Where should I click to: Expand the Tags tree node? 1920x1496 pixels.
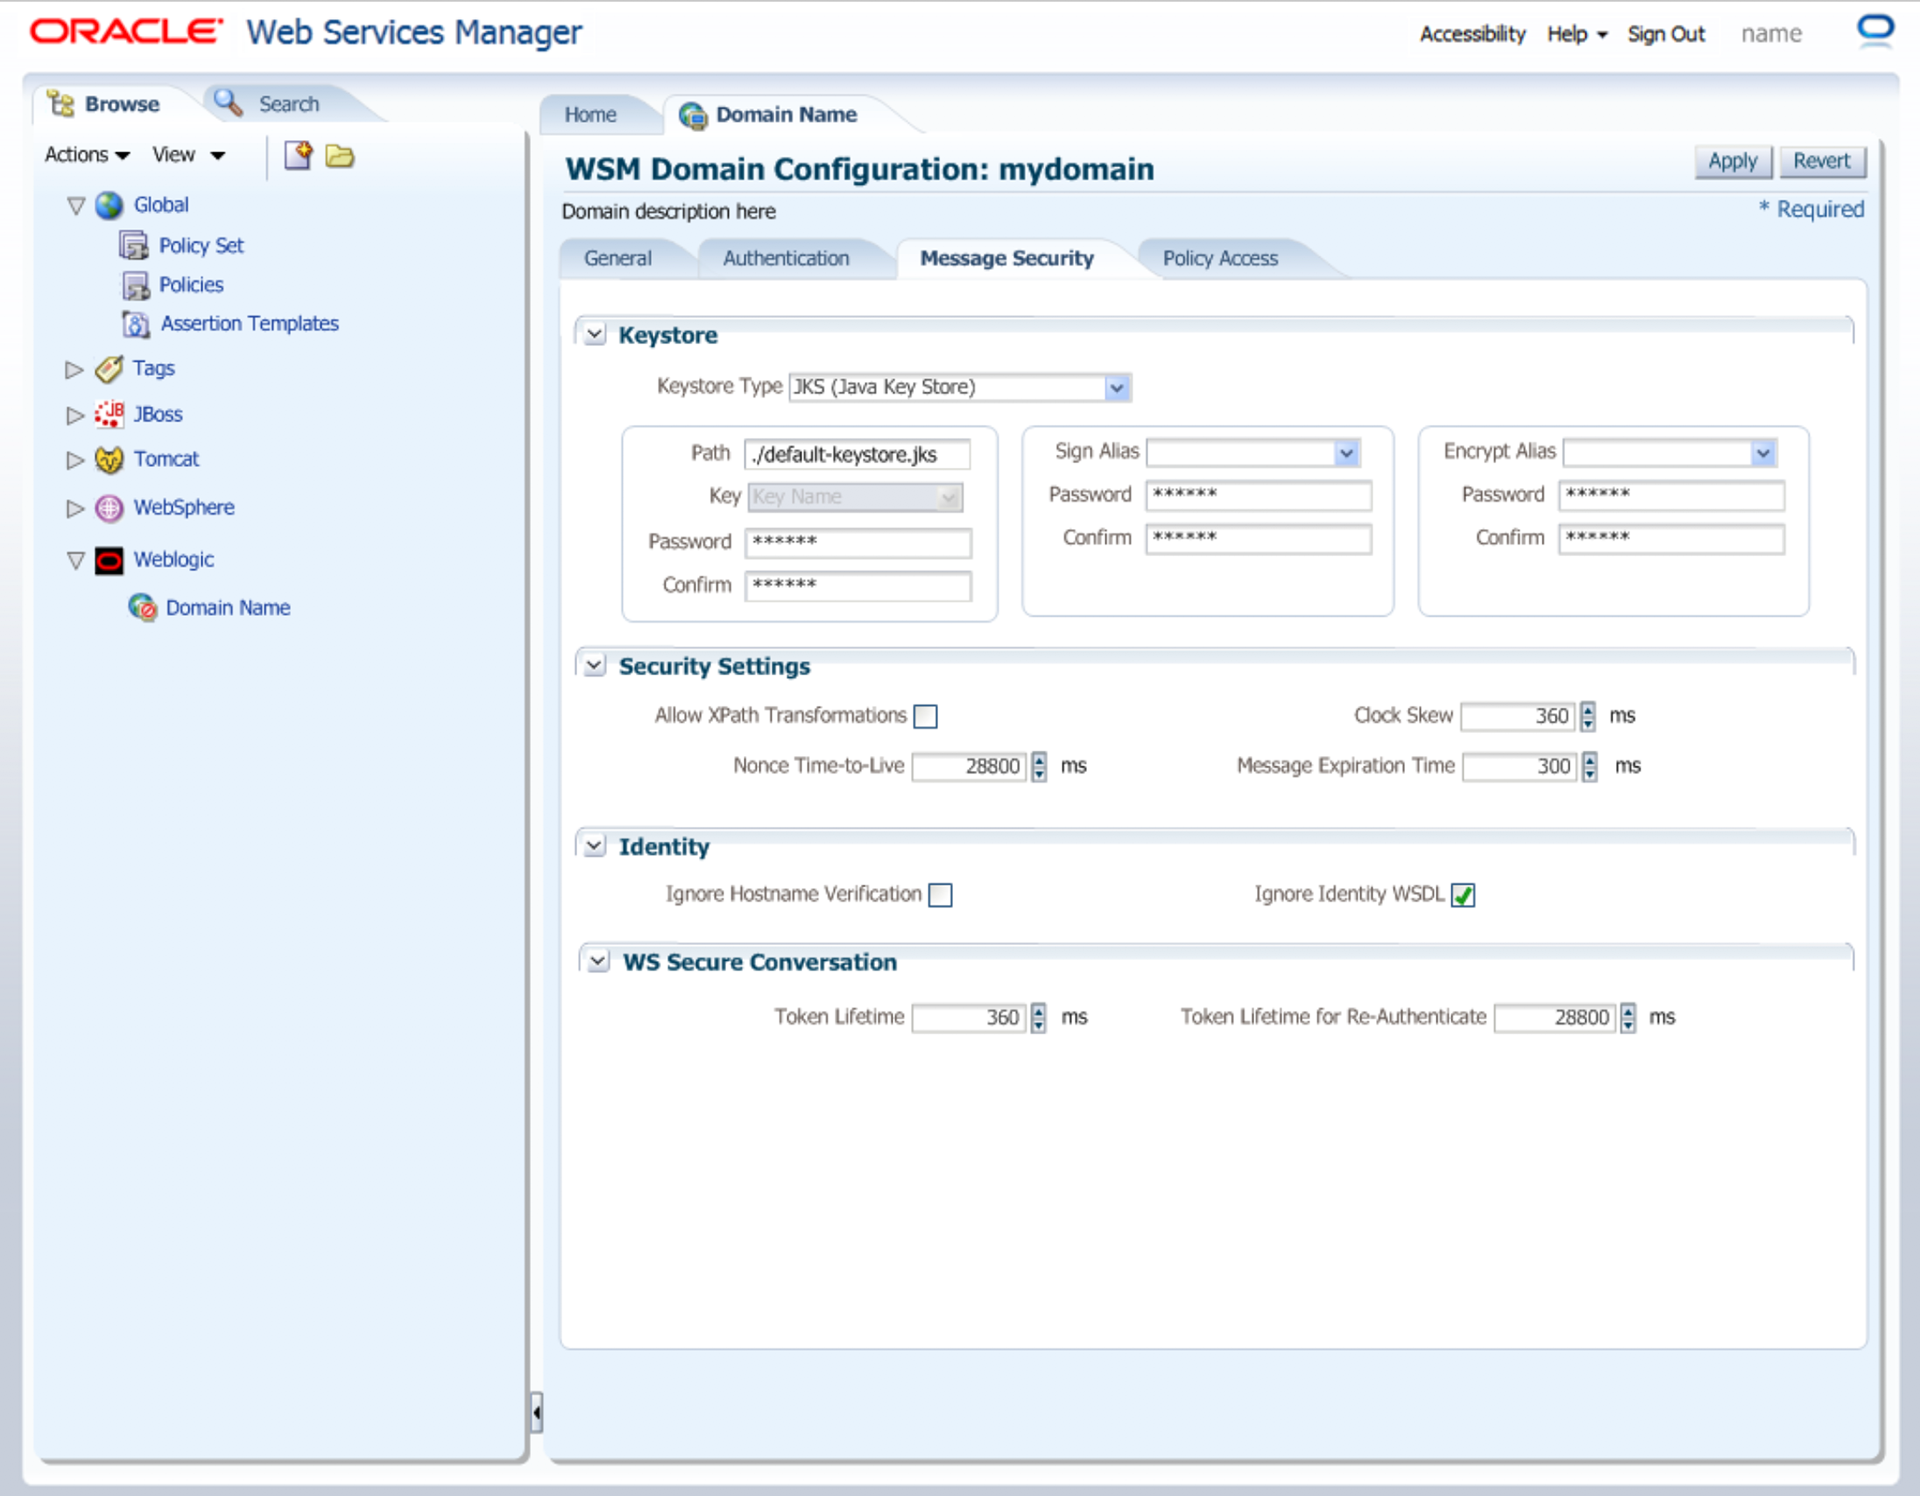point(75,370)
